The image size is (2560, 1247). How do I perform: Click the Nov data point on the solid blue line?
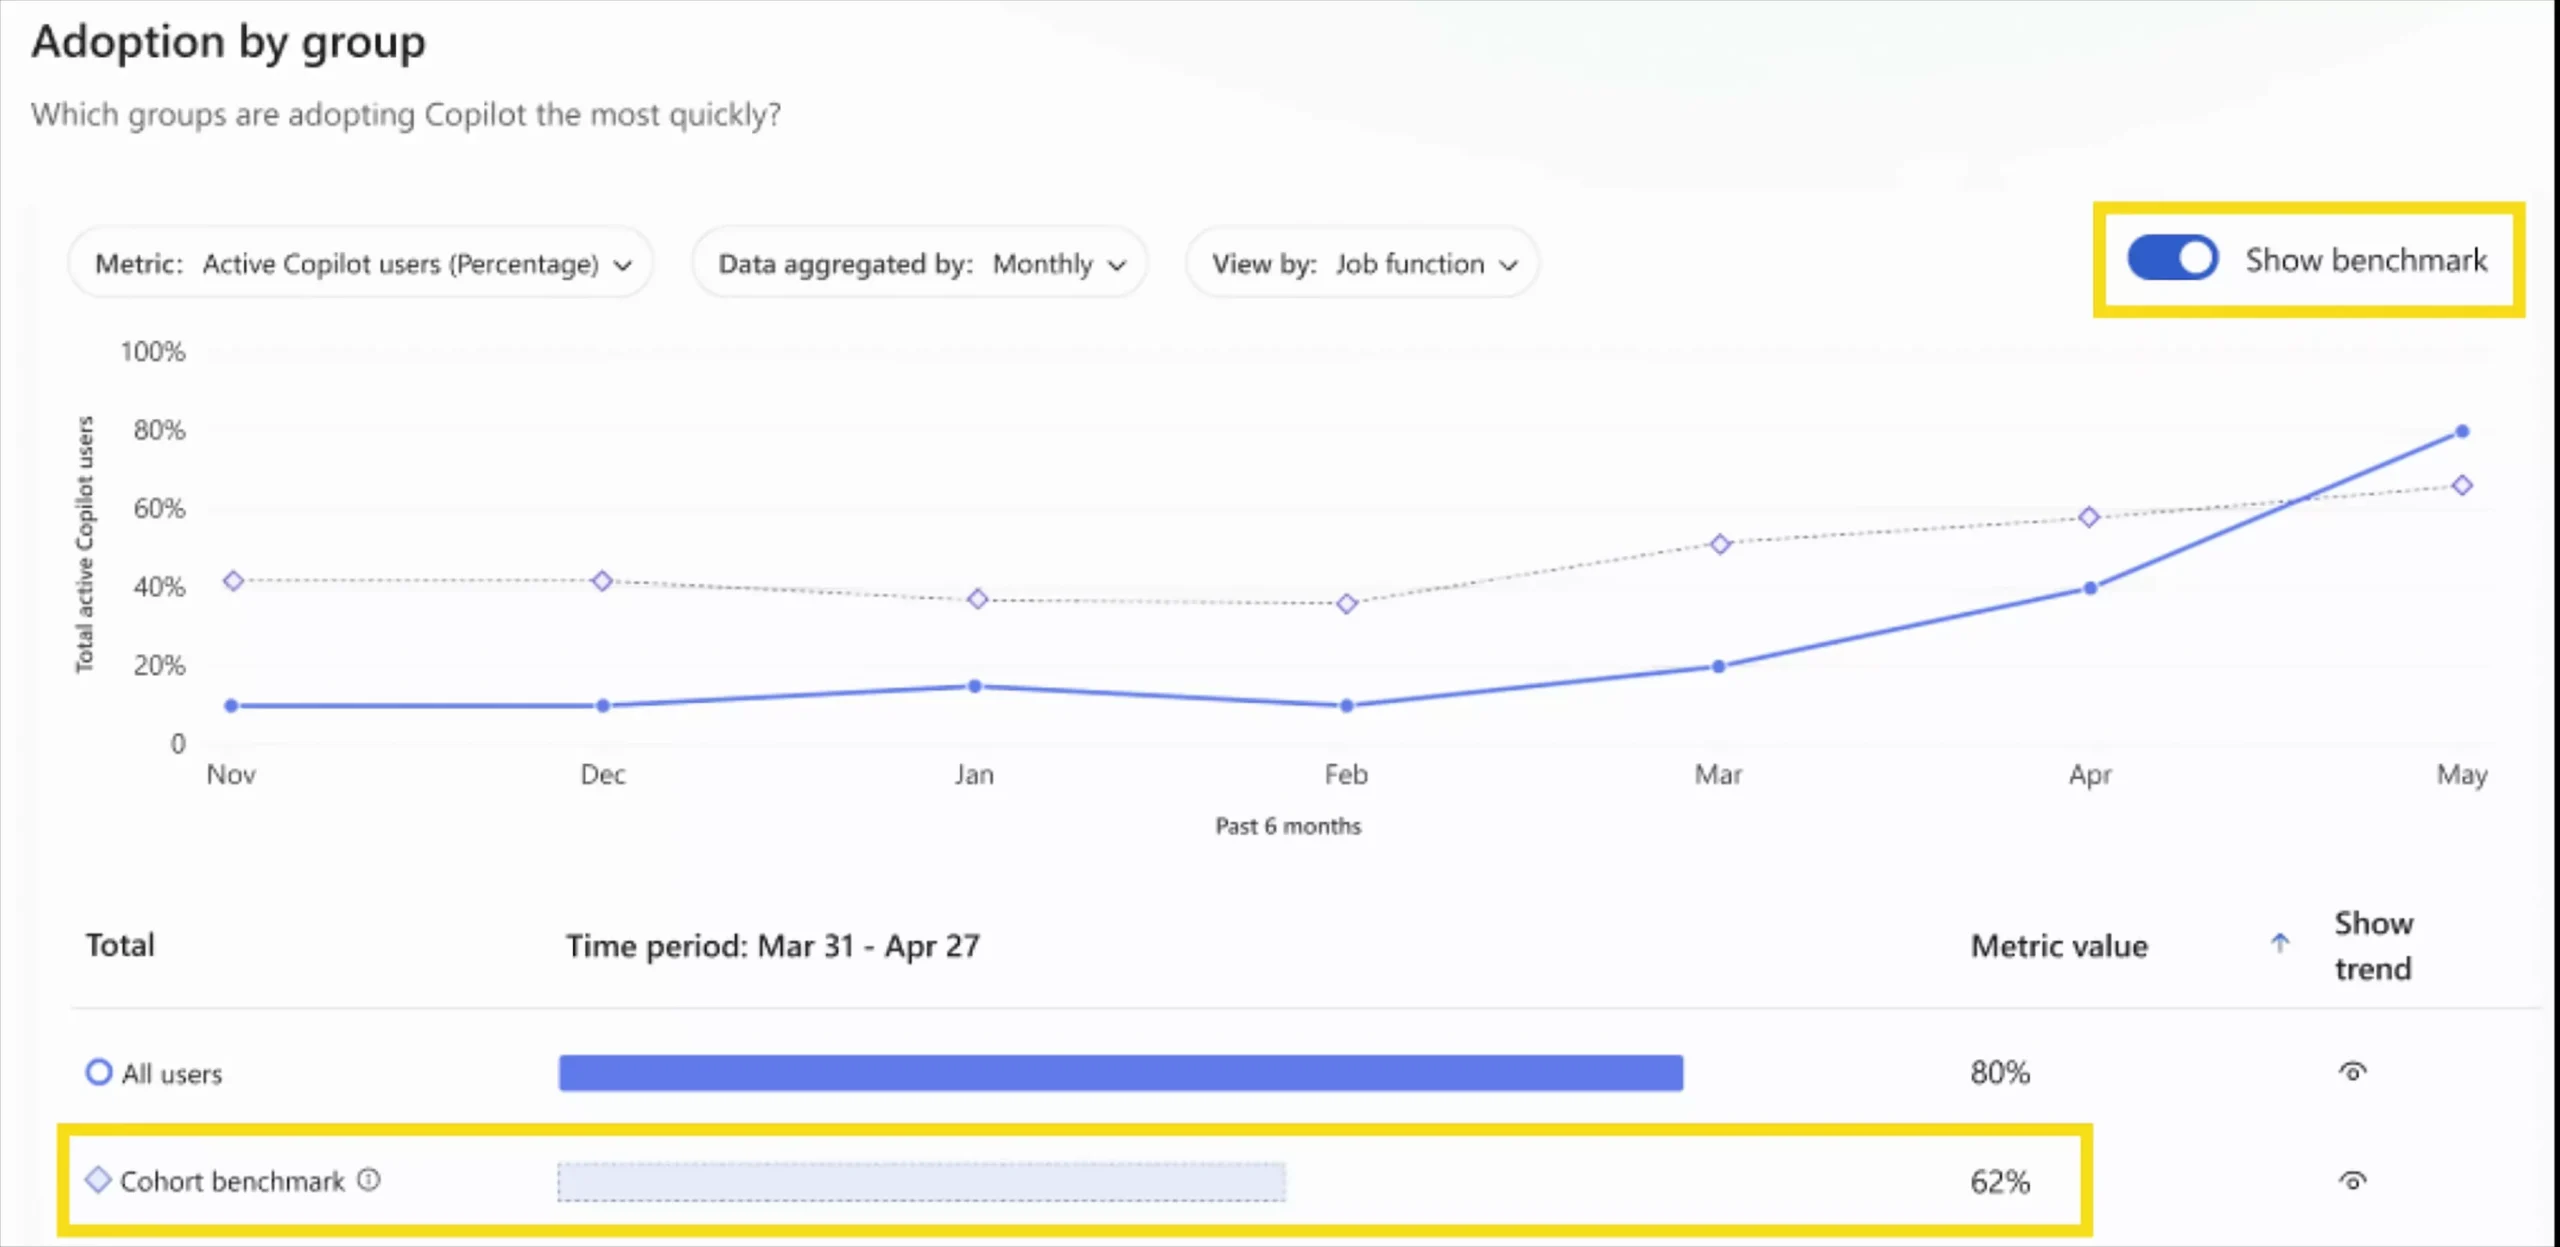[x=231, y=706]
